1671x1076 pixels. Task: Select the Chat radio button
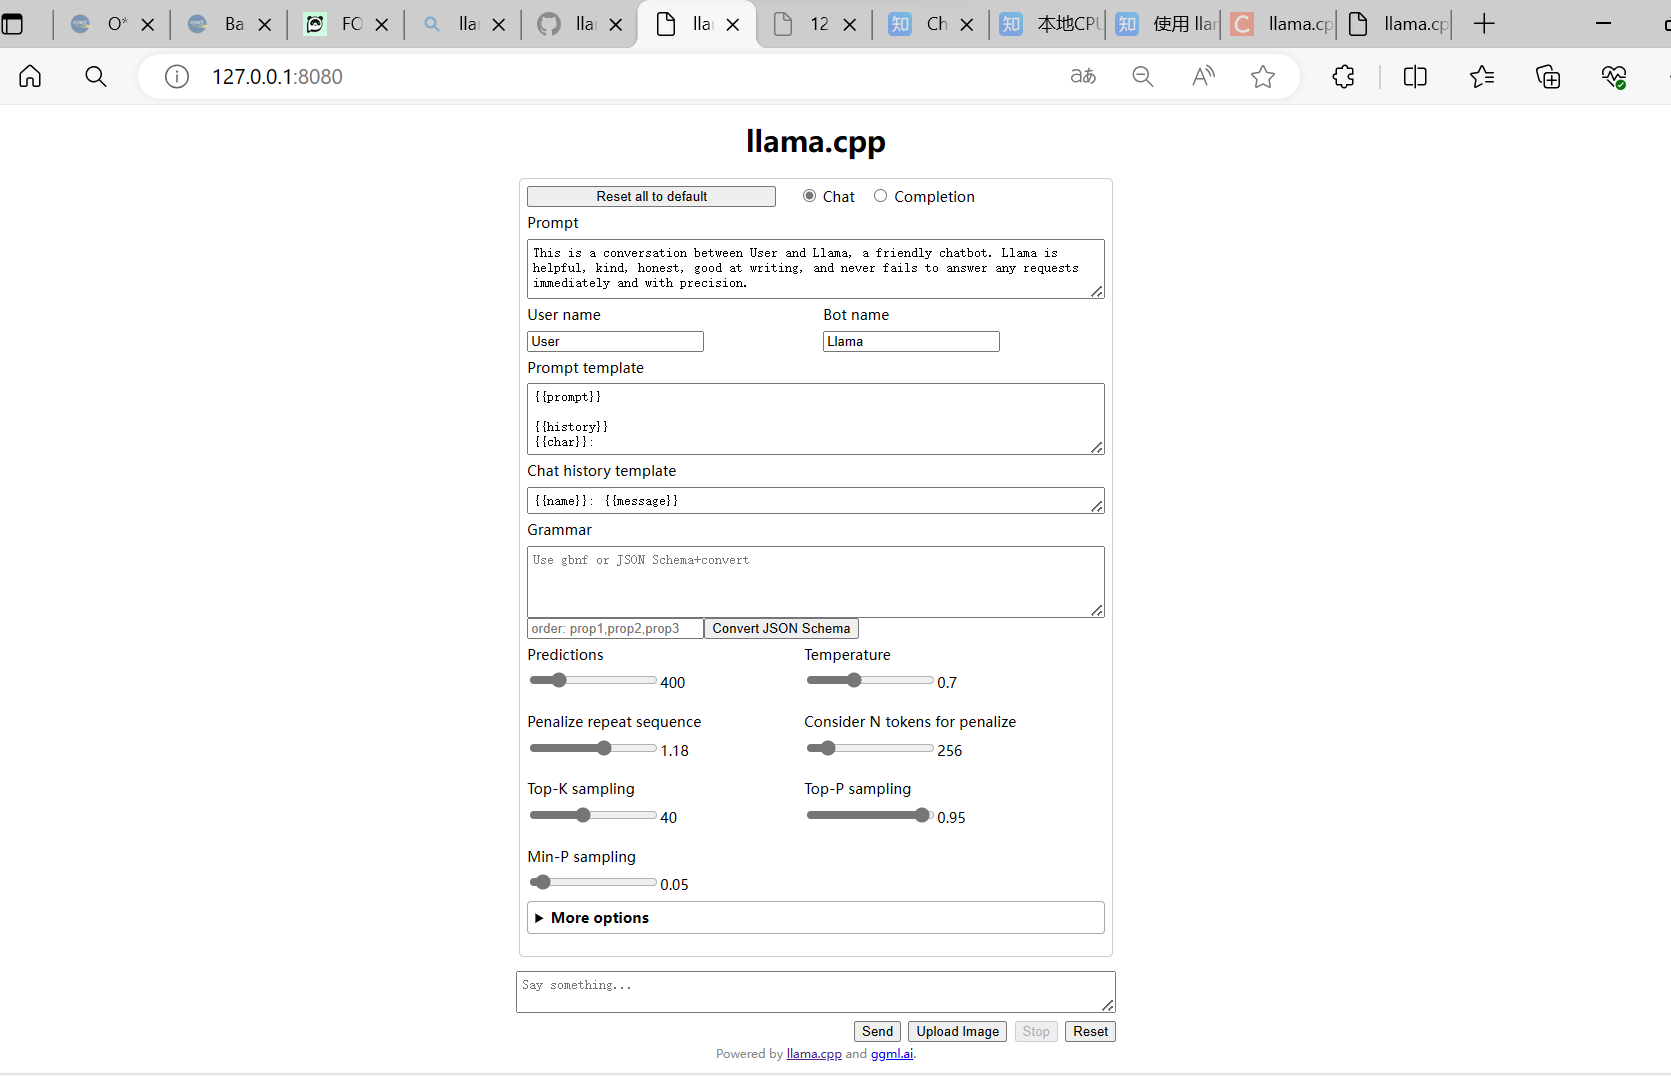point(809,196)
